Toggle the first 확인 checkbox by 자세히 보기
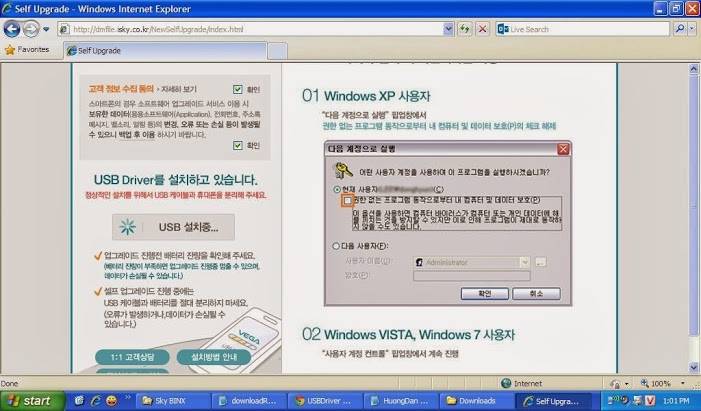This screenshot has height=411, width=701. (237, 89)
